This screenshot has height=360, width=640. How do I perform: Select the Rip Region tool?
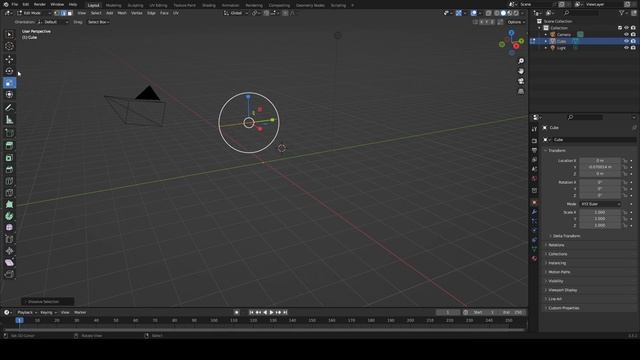coord(9,274)
